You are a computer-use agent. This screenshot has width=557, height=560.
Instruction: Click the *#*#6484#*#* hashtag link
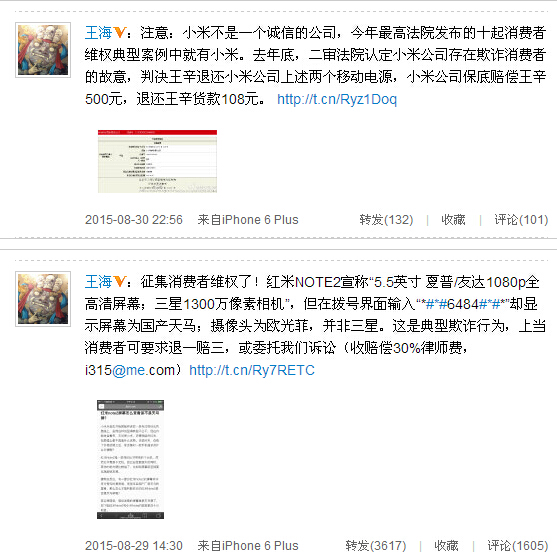(x=465, y=304)
